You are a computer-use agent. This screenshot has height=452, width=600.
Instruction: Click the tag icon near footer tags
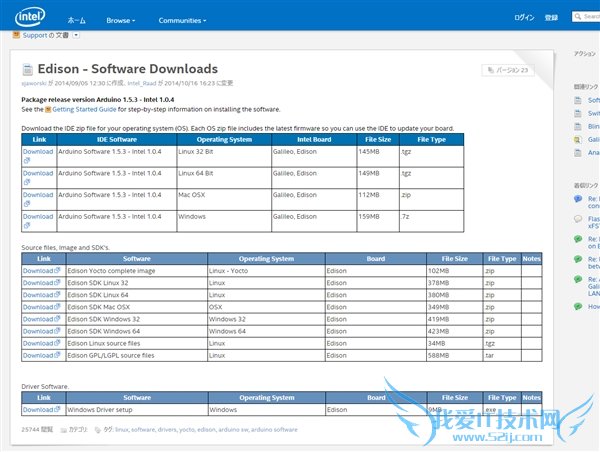(x=99, y=429)
